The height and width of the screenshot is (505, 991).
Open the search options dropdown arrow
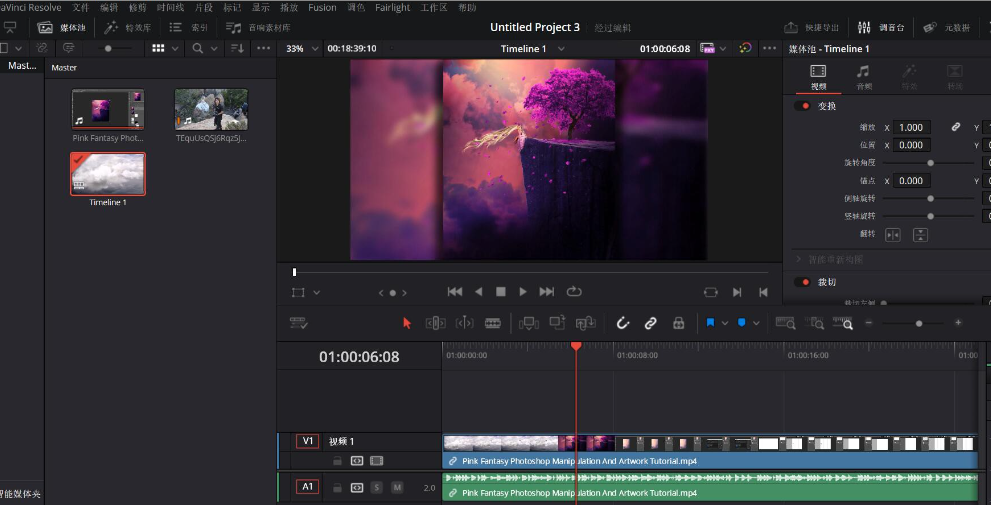[214, 48]
